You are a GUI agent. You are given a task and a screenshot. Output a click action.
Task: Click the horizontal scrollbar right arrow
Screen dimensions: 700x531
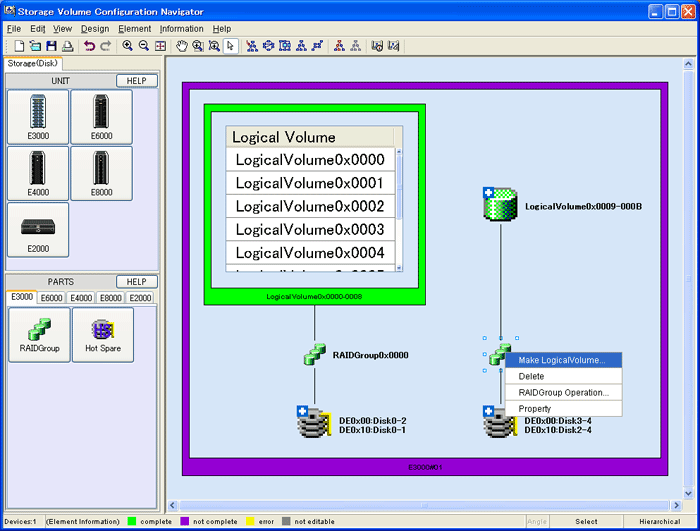coord(676,505)
